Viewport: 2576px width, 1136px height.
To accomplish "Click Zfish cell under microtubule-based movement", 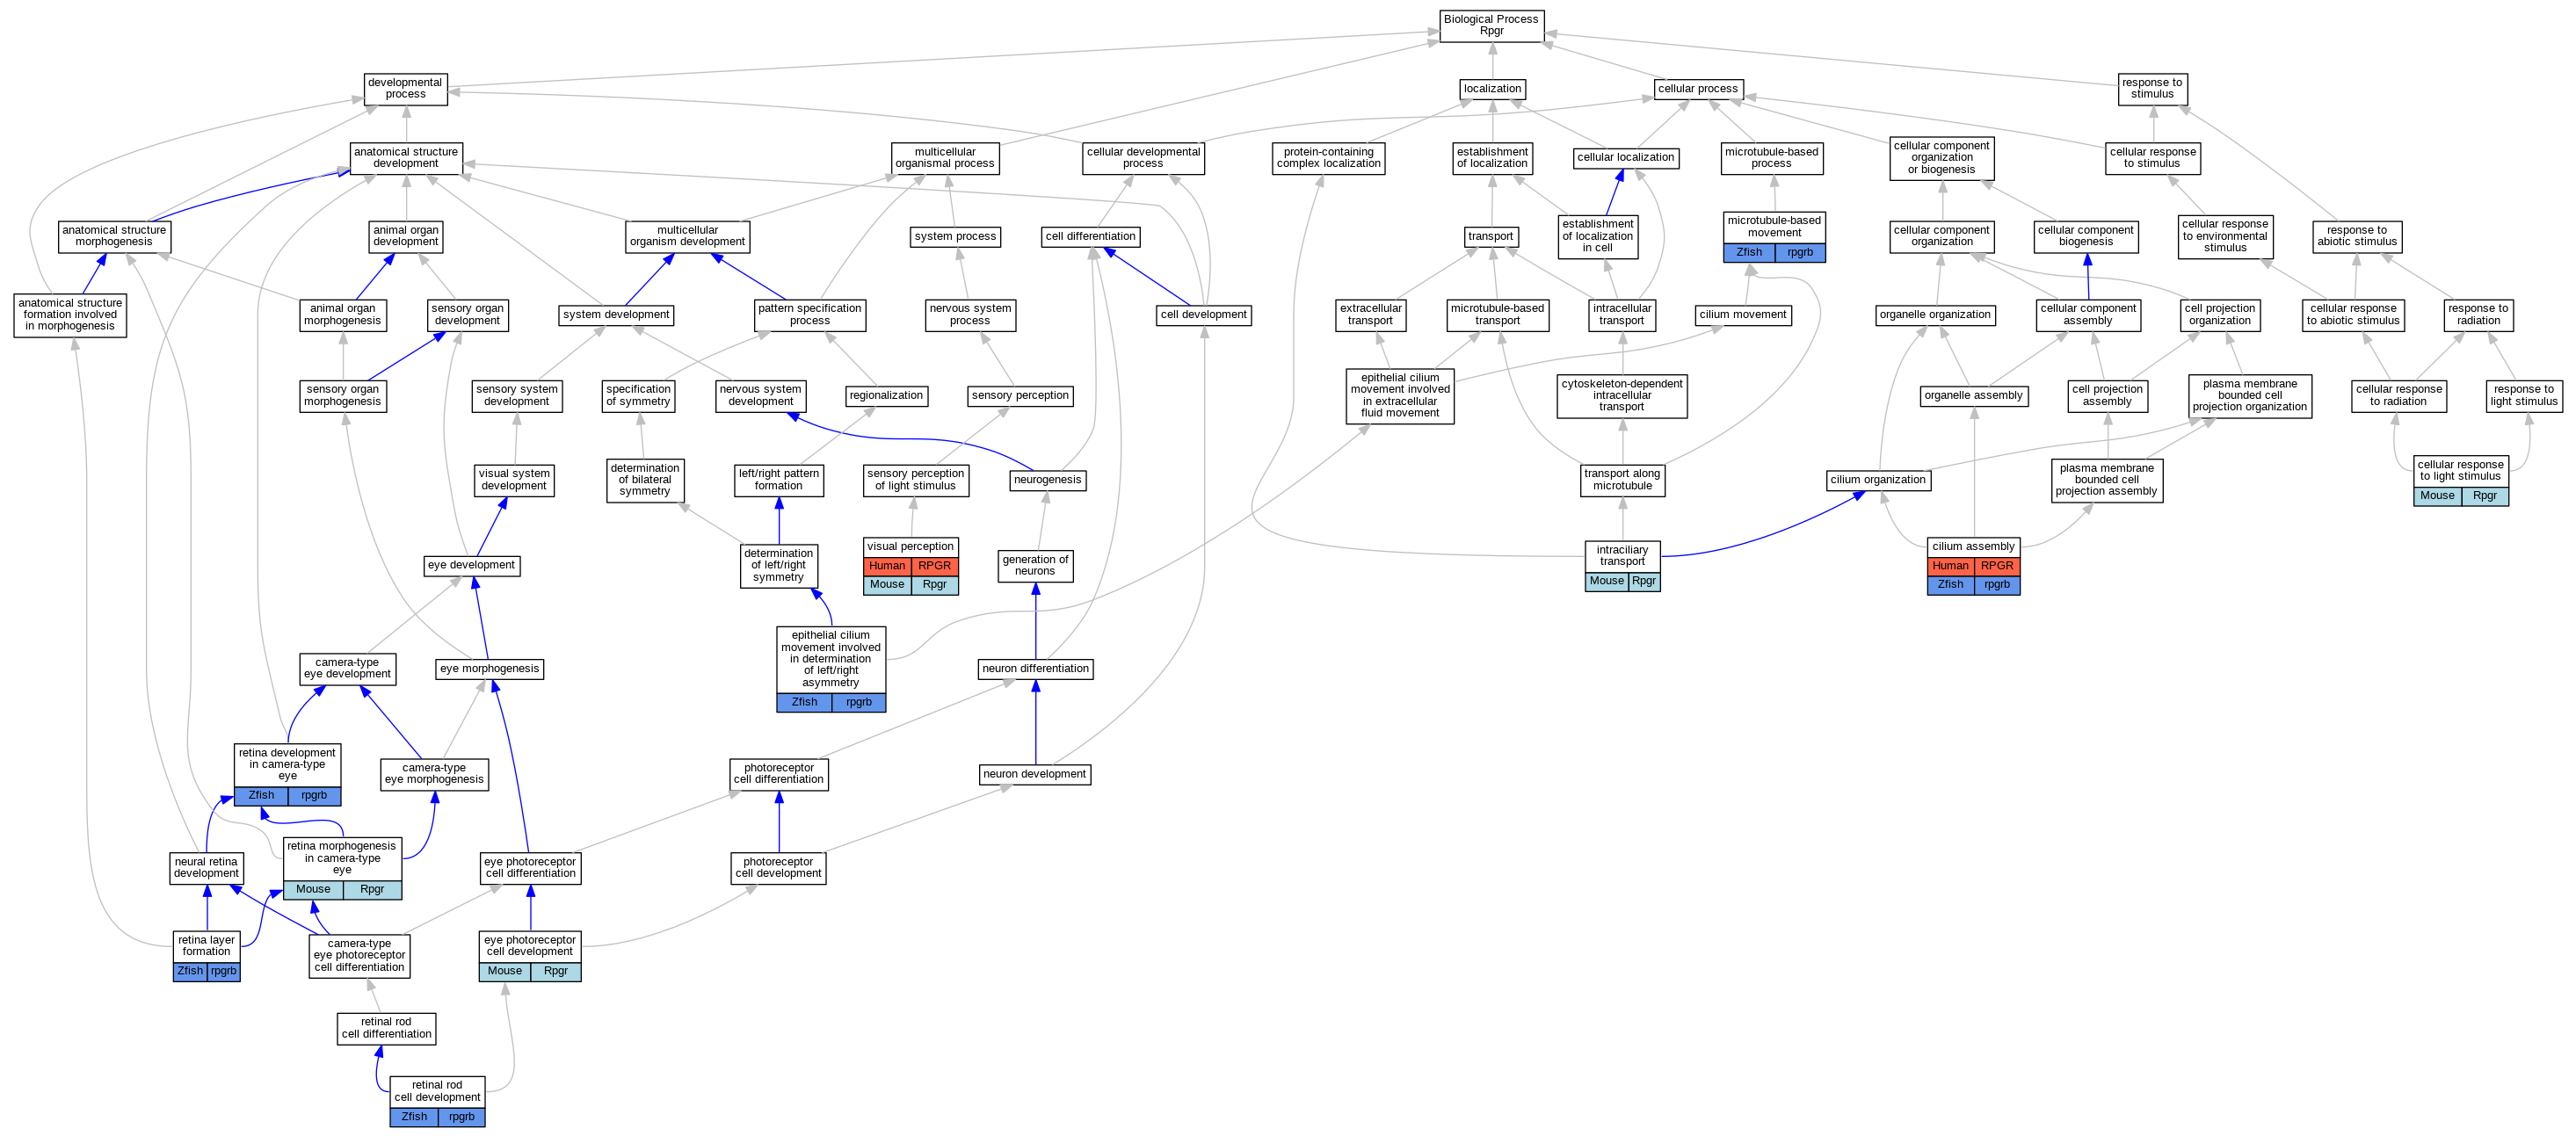I will 1749,253.
